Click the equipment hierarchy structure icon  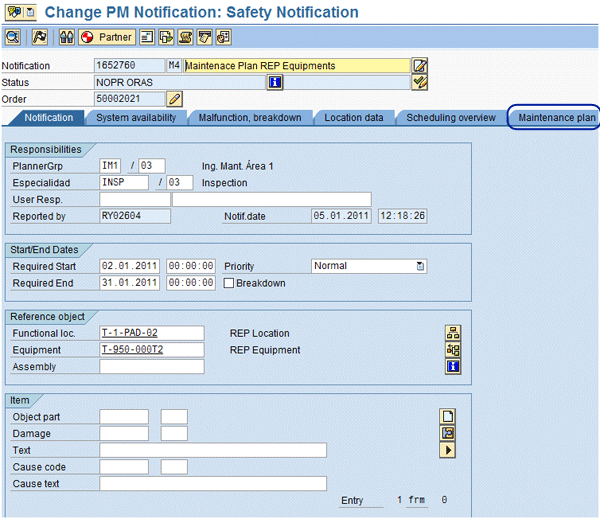tap(453, 350)
